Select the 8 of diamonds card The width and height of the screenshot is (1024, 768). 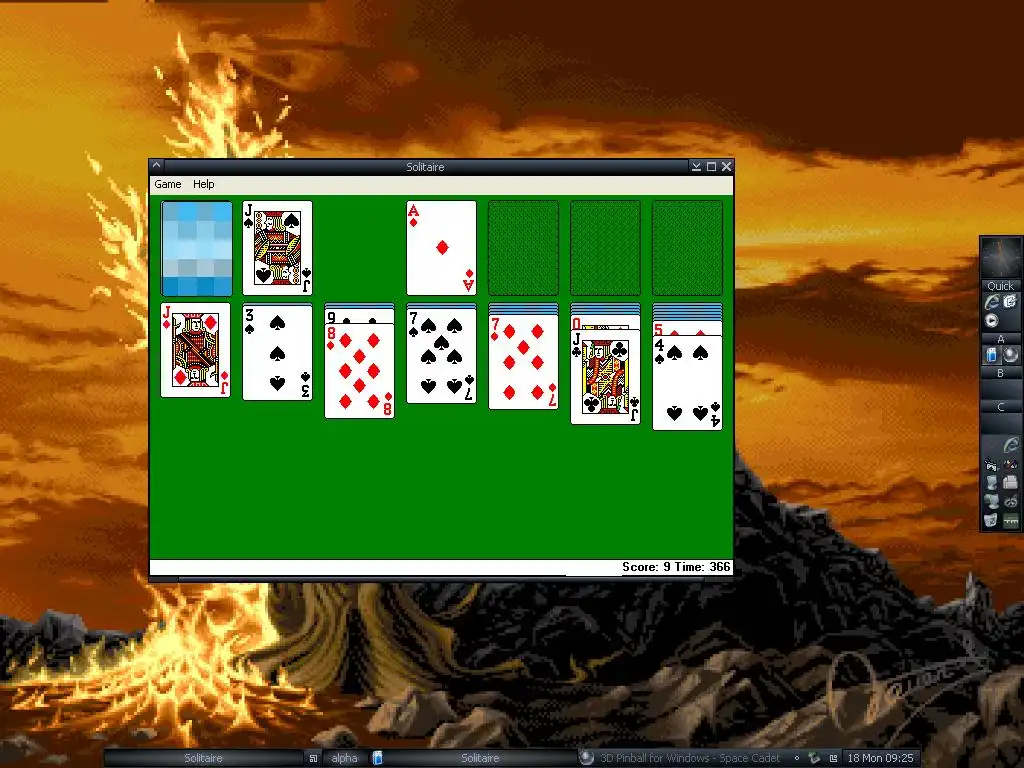(359, 370)
